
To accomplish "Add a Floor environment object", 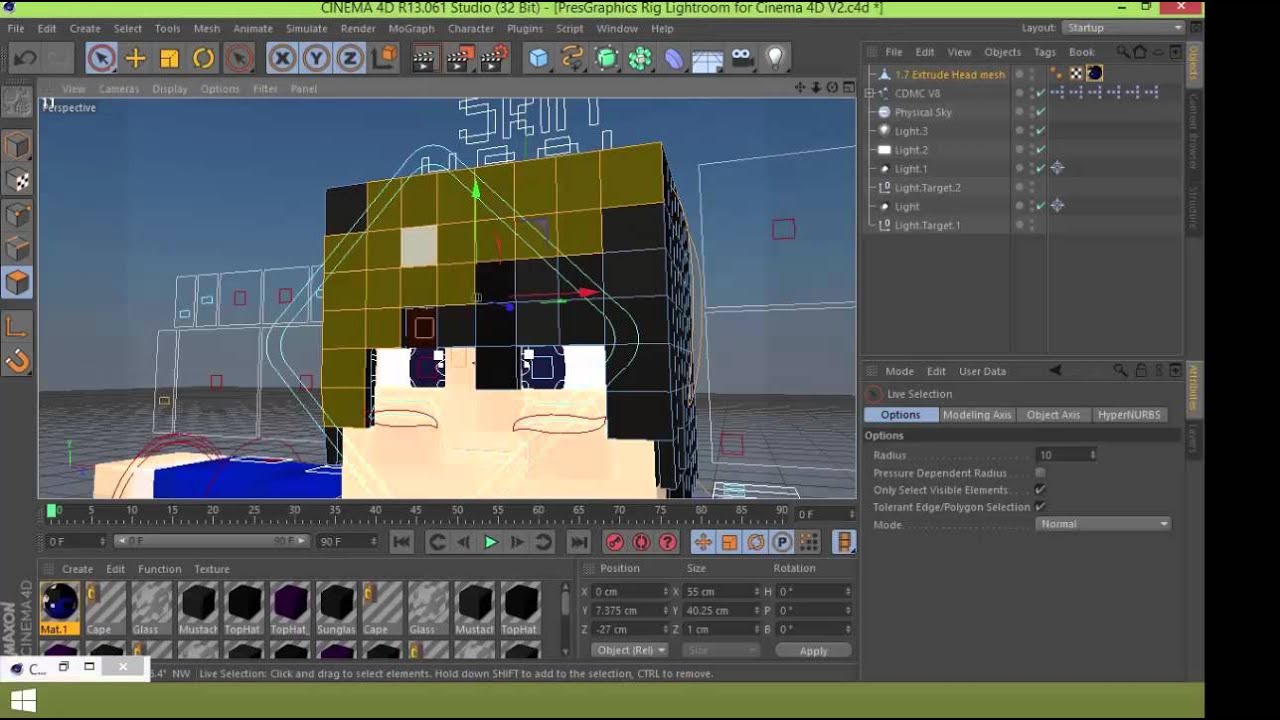I will (x=707, y=59).
